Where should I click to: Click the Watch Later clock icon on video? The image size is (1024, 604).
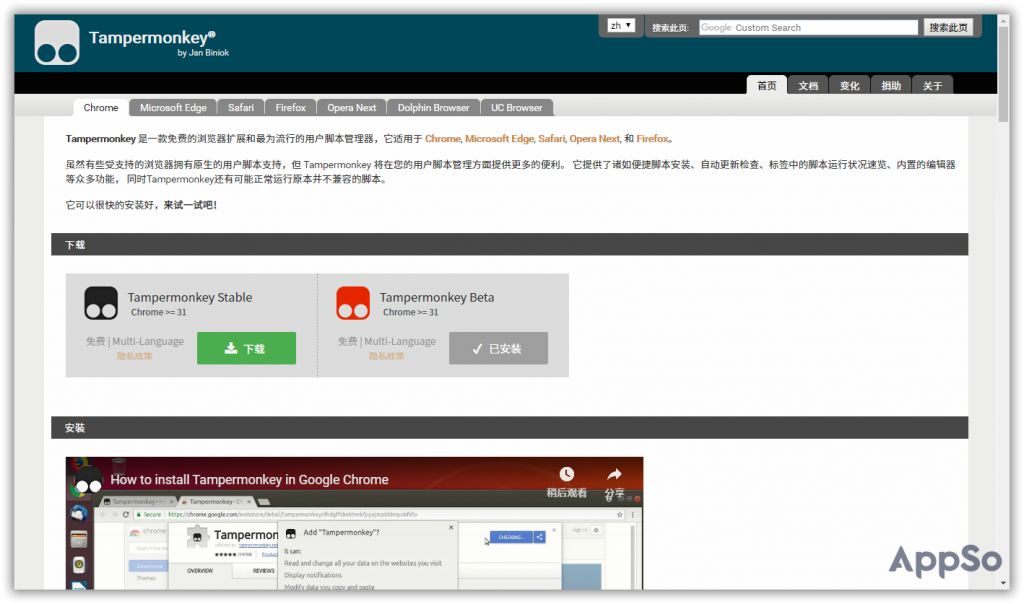567,474
